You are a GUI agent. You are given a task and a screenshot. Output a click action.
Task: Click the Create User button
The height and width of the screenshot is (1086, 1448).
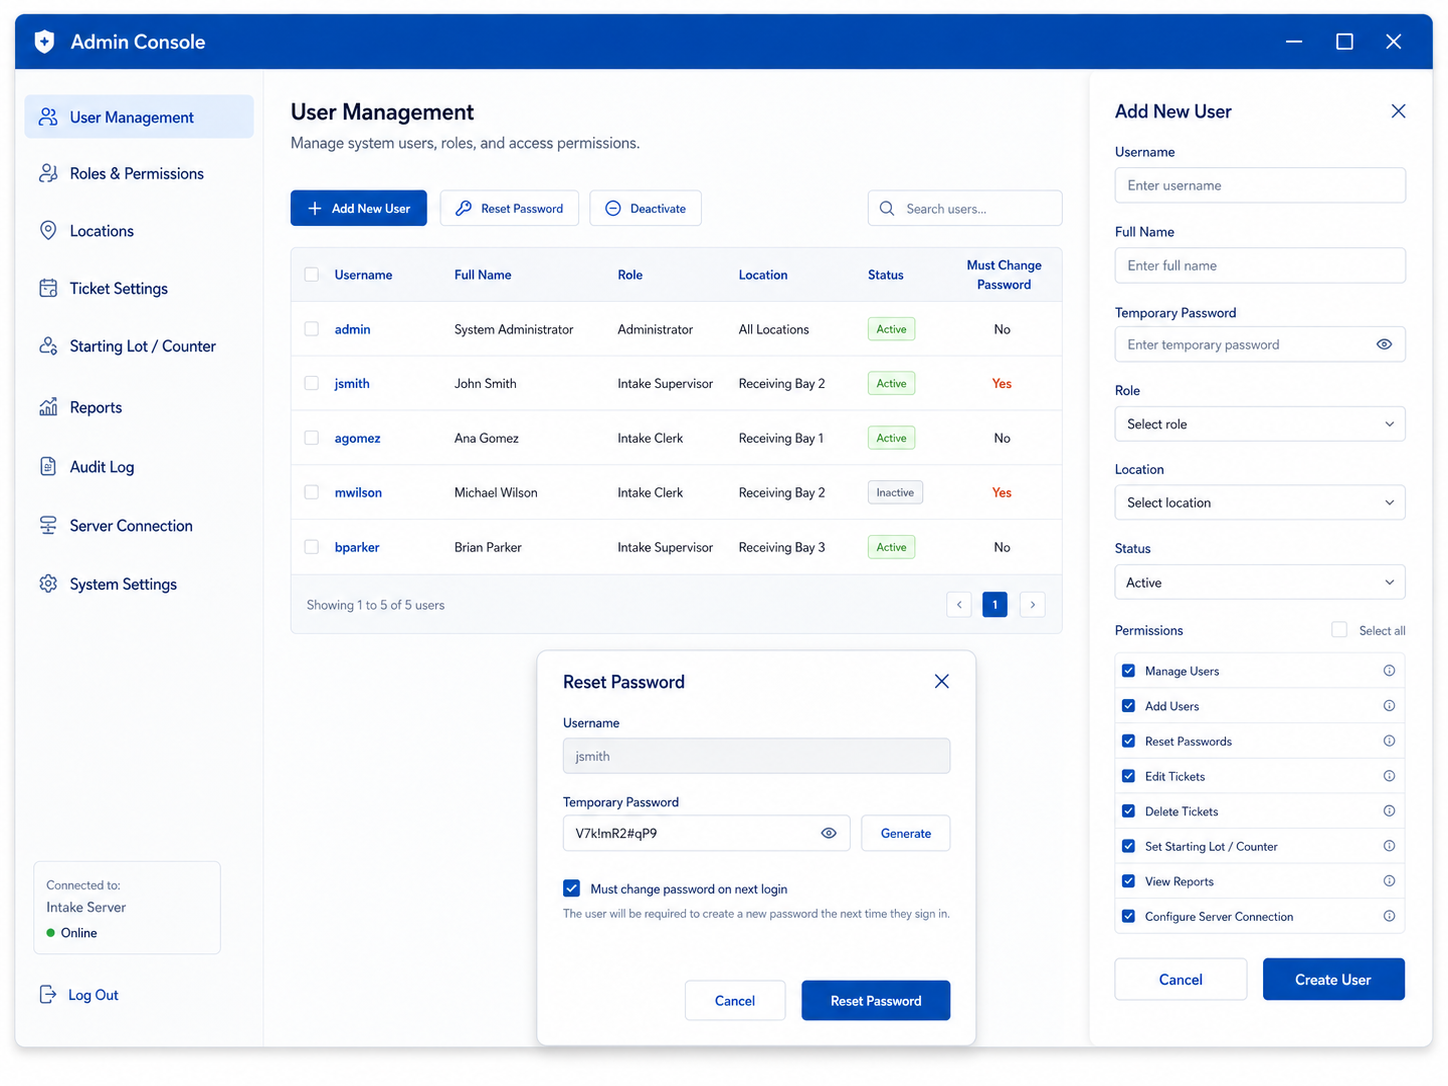(x=1333, y=979)
